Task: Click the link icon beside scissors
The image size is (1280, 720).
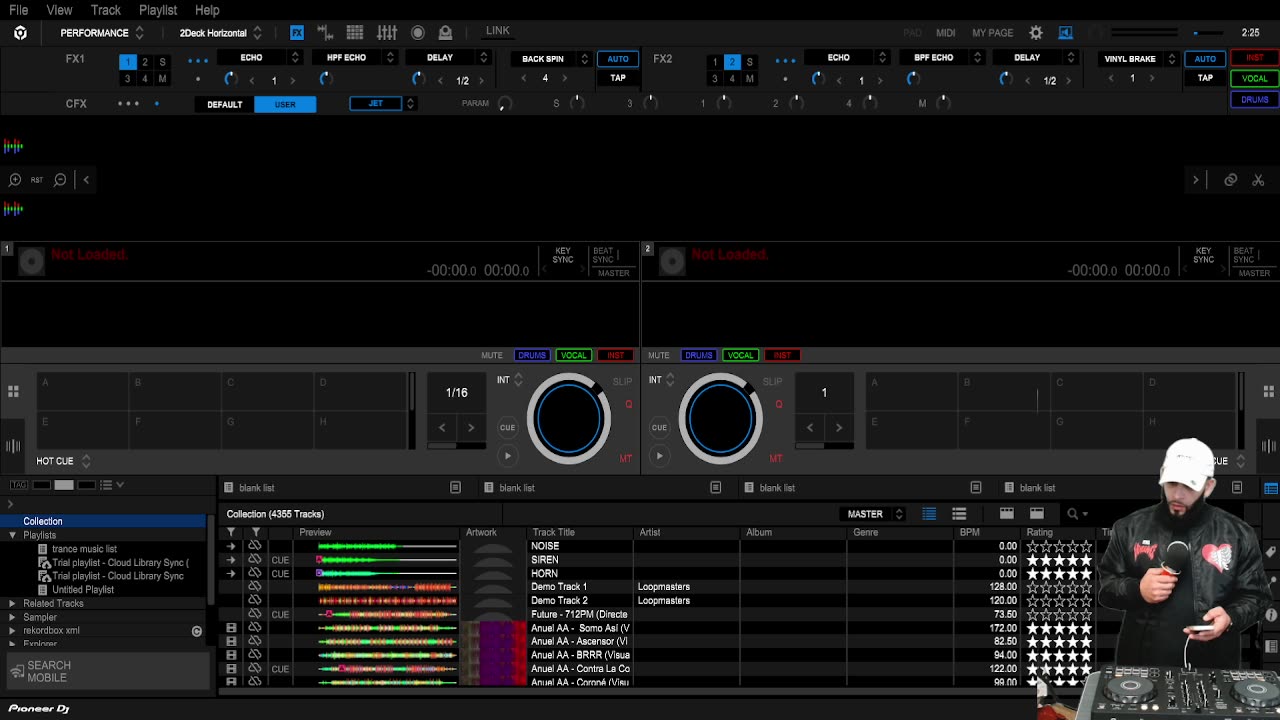Action: [x=1231, y=180]
